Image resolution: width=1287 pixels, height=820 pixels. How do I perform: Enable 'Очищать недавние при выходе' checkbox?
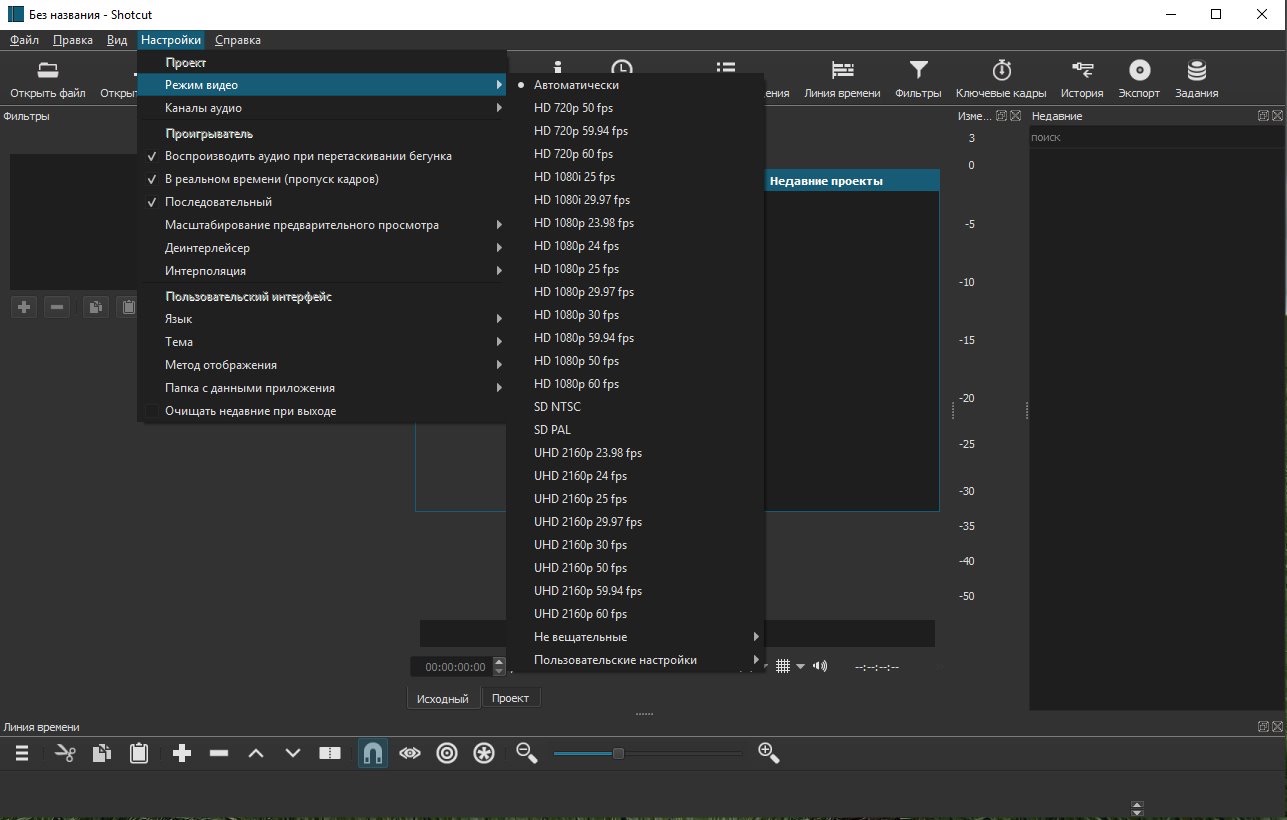[152, 411]
